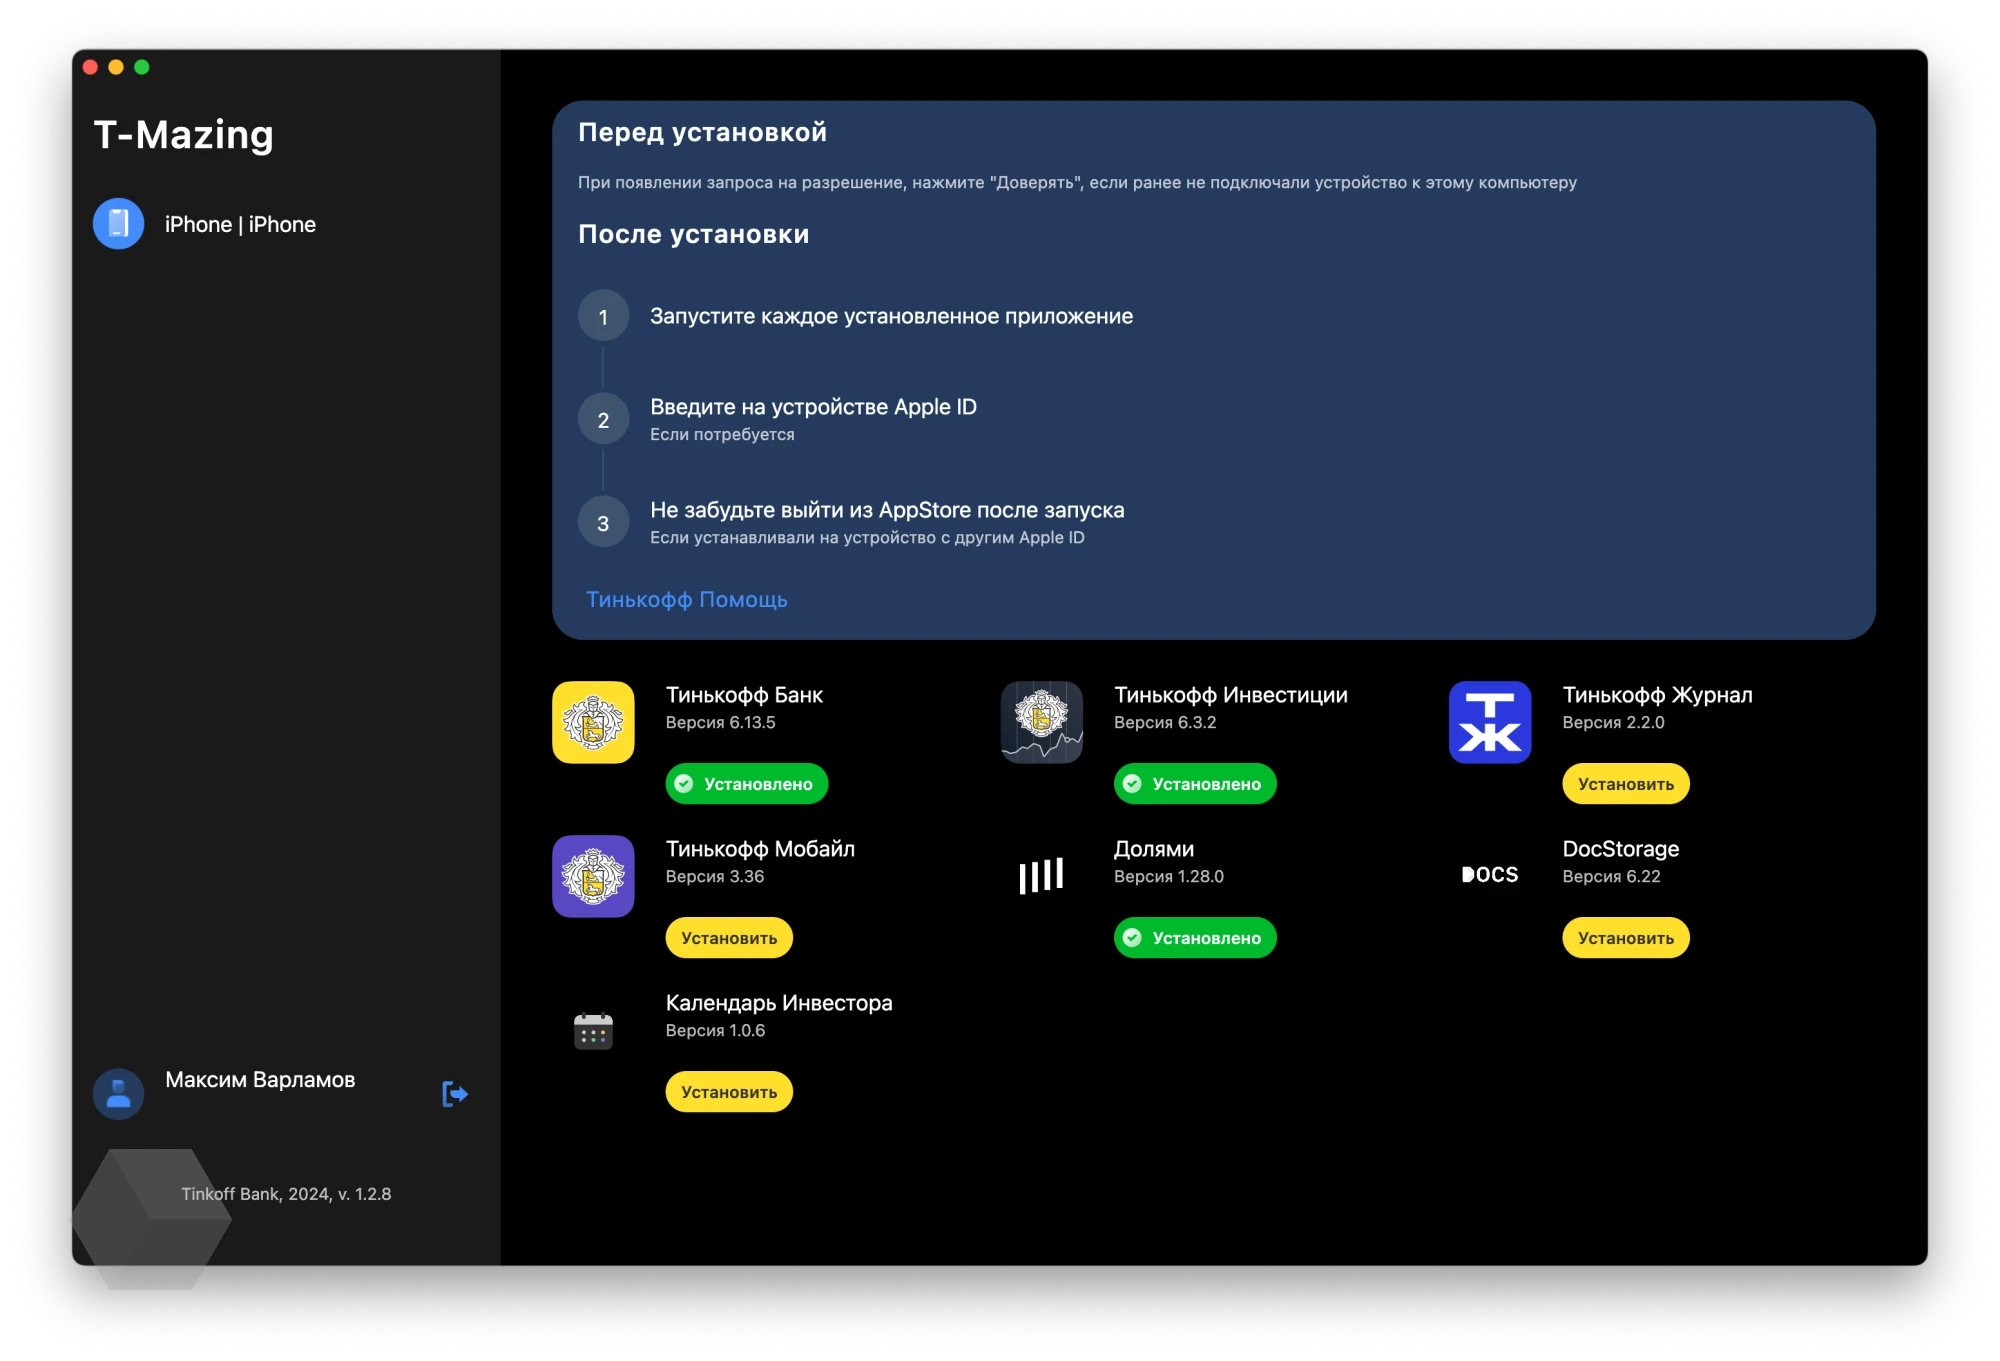Click Не забудьте выйти из AppStore text
Viewport: 2000px width, 1361px height.
(x=887, y=510)
